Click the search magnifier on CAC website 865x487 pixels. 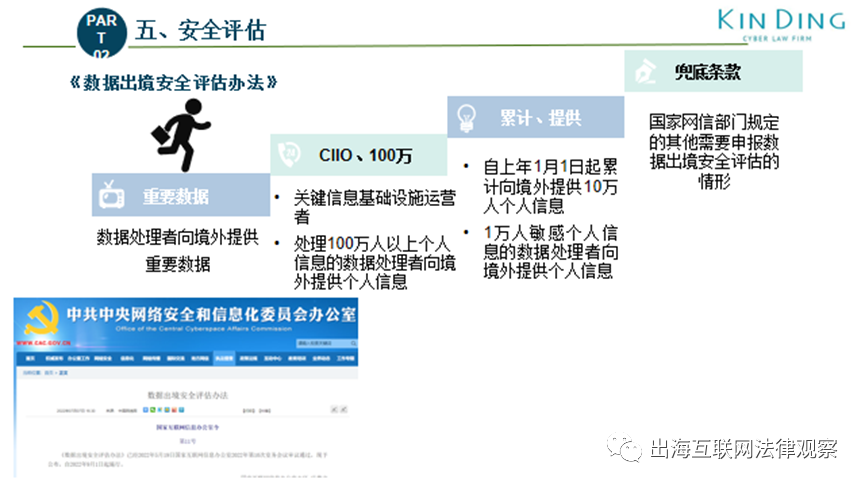(354, 343)
